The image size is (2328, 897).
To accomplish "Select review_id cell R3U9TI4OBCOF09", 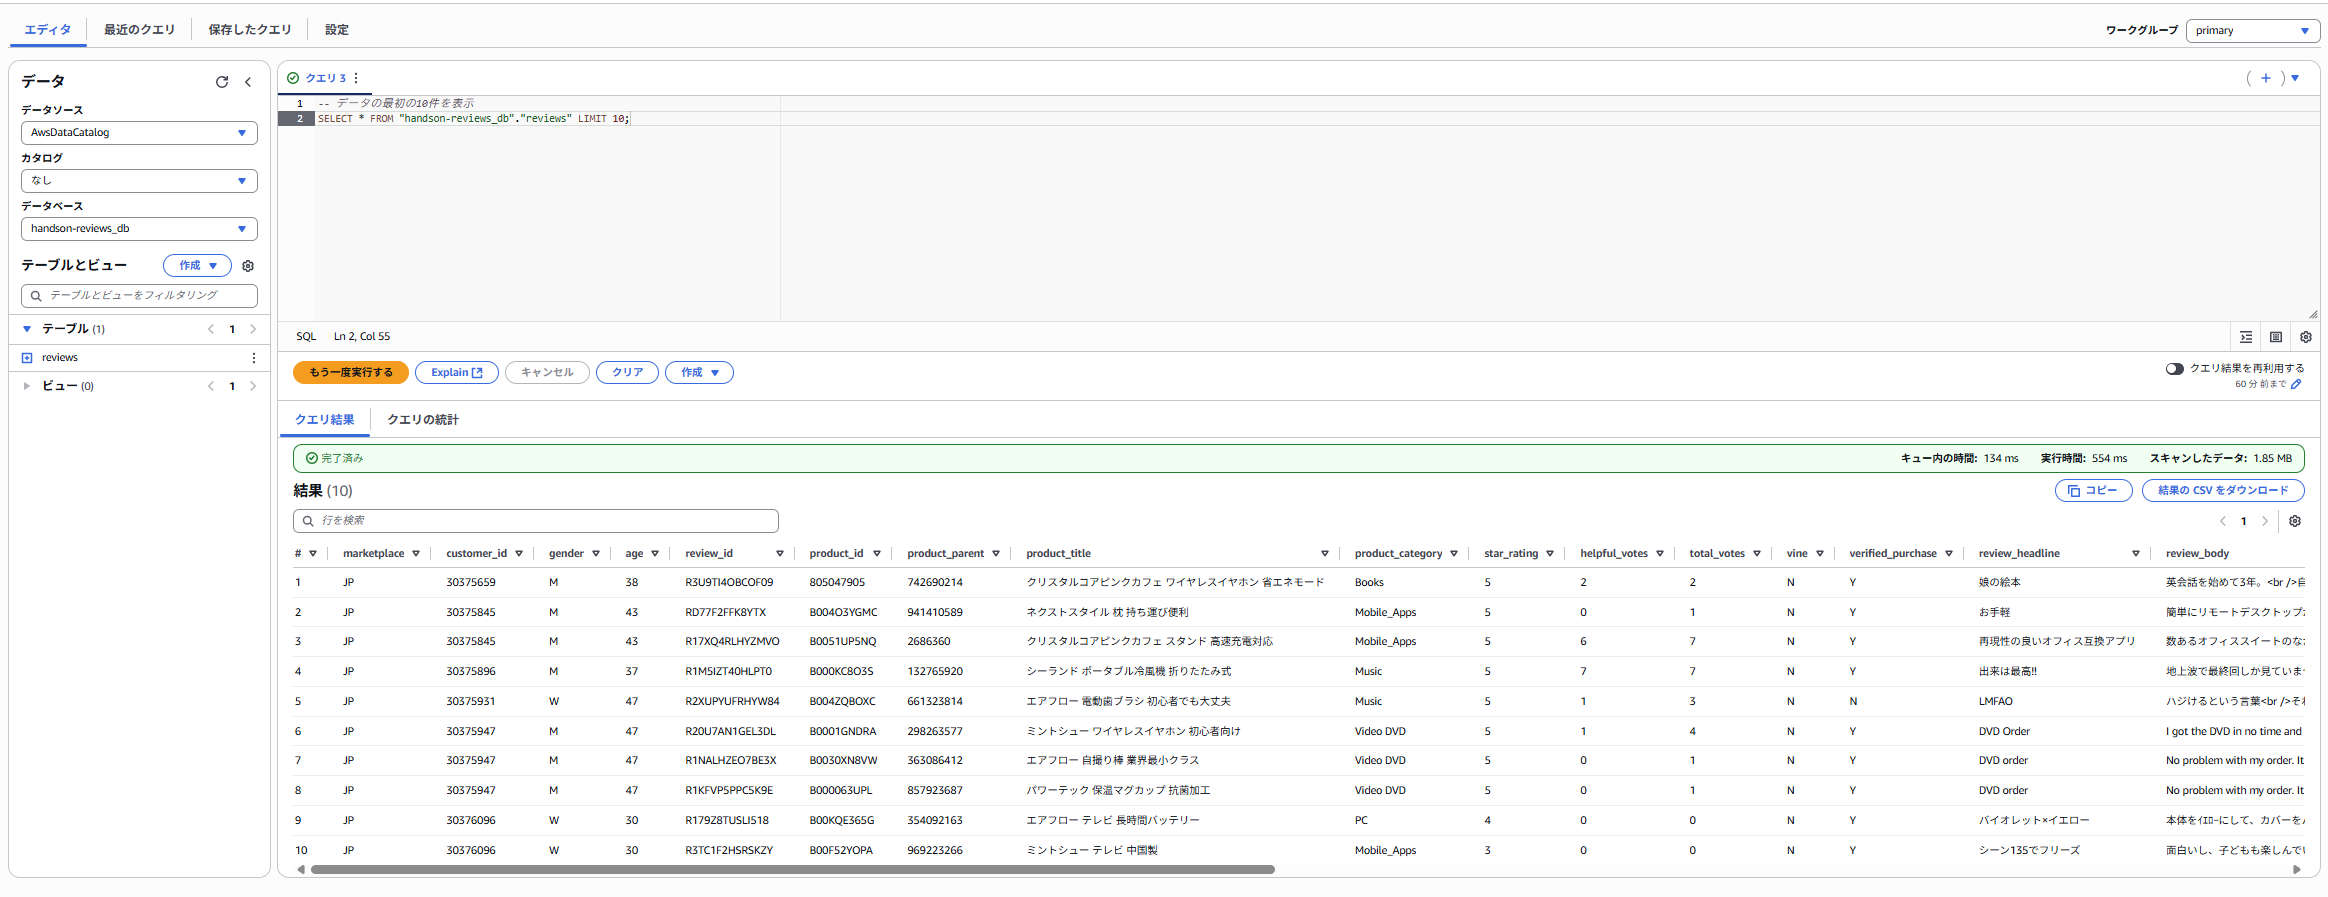I will pos(729,583).
